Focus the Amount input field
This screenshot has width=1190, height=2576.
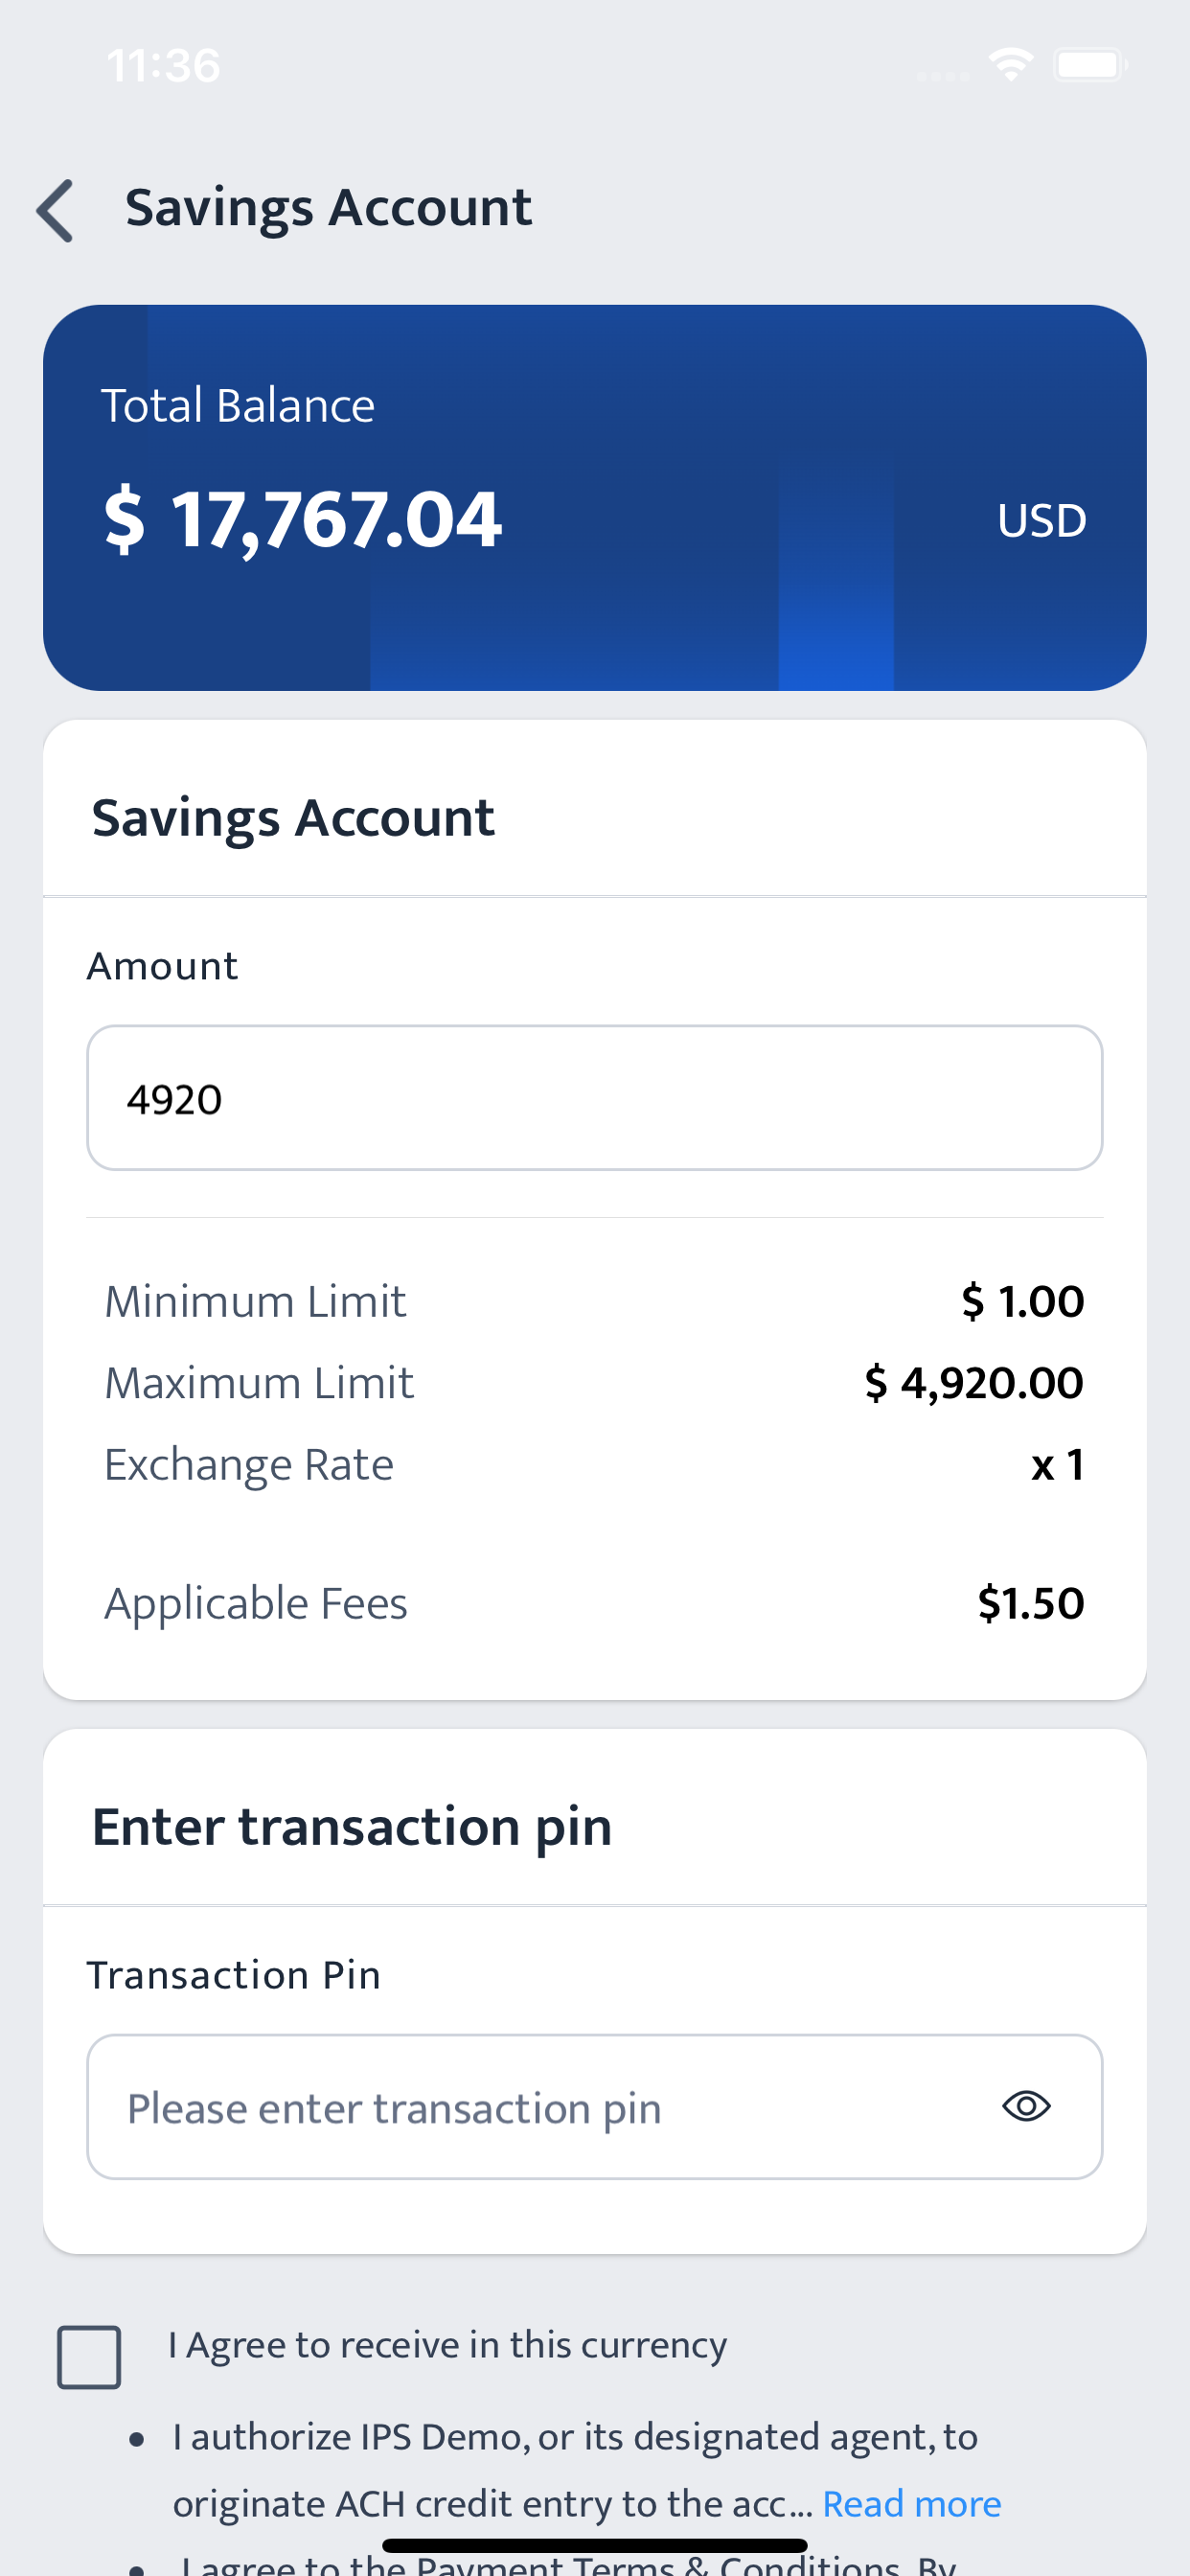pos(595,1098)
